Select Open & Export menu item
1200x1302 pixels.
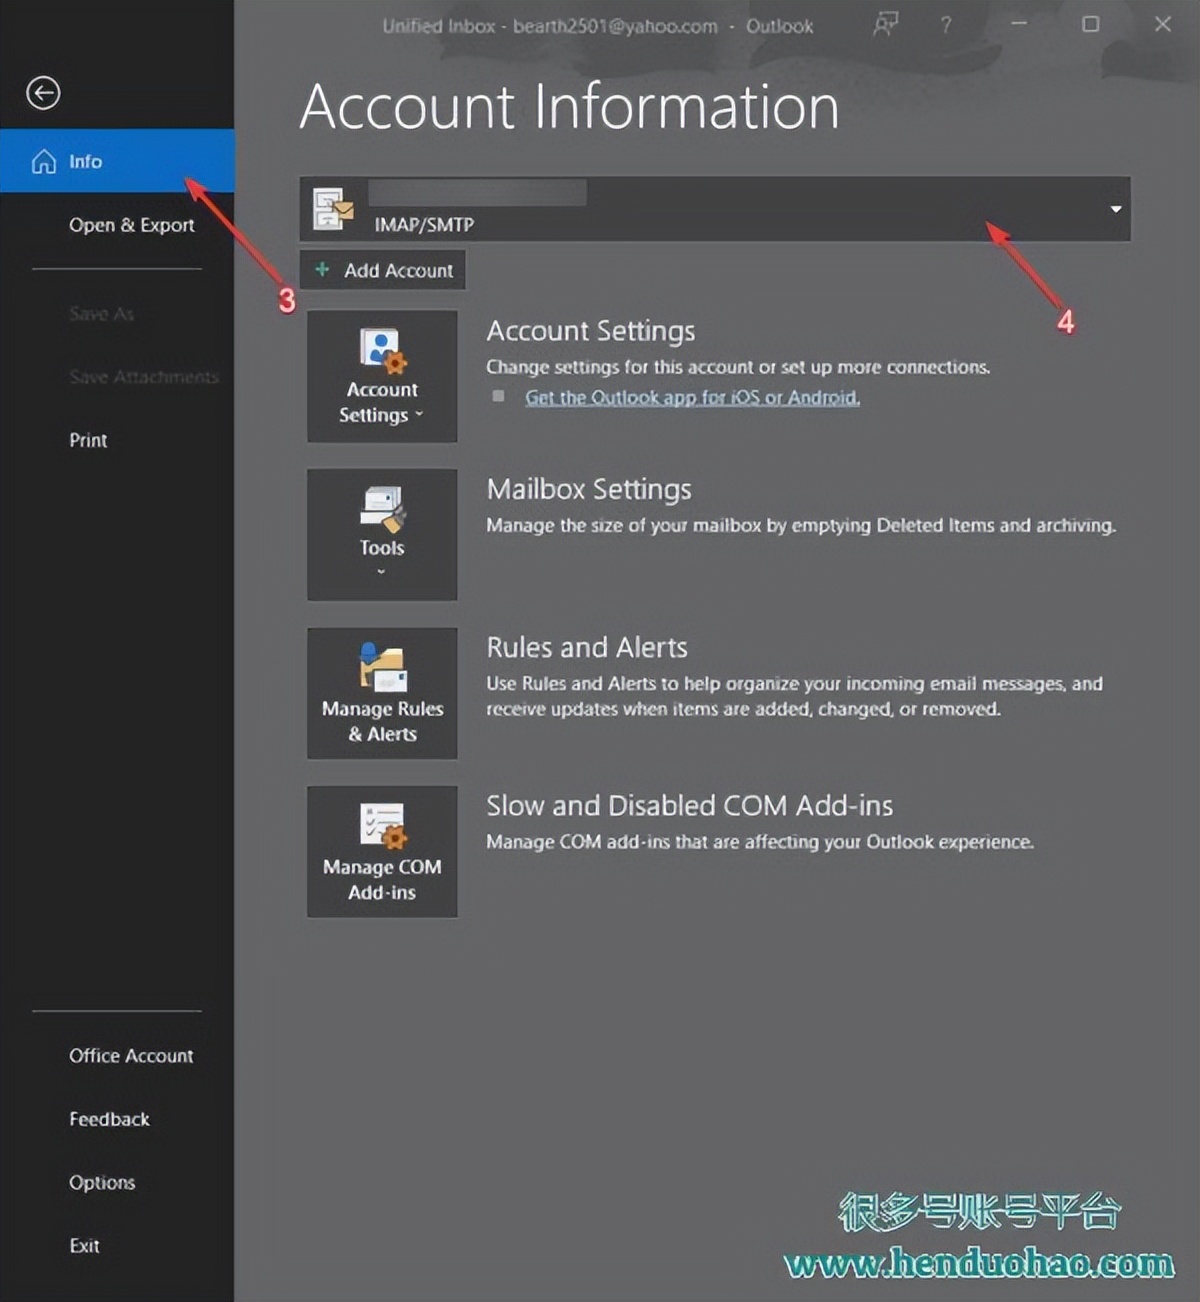(131, 225)
